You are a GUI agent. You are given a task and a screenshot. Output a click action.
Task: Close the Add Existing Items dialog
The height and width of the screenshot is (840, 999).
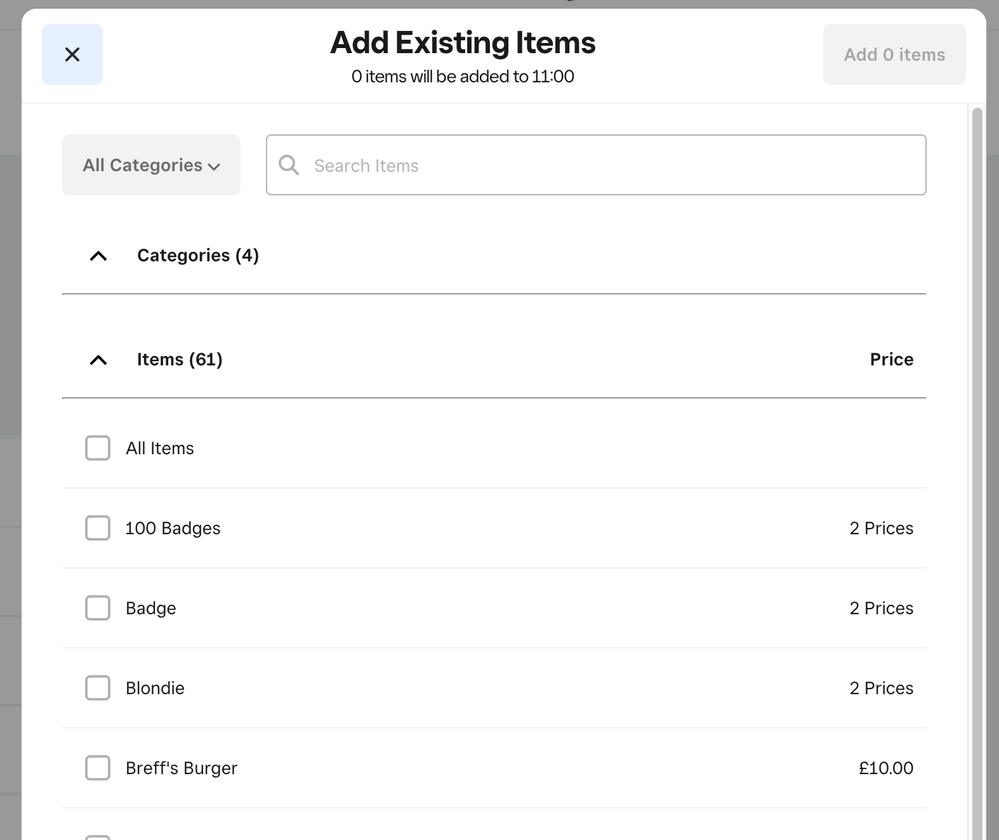pyautogui.click(x=72, y=55)
